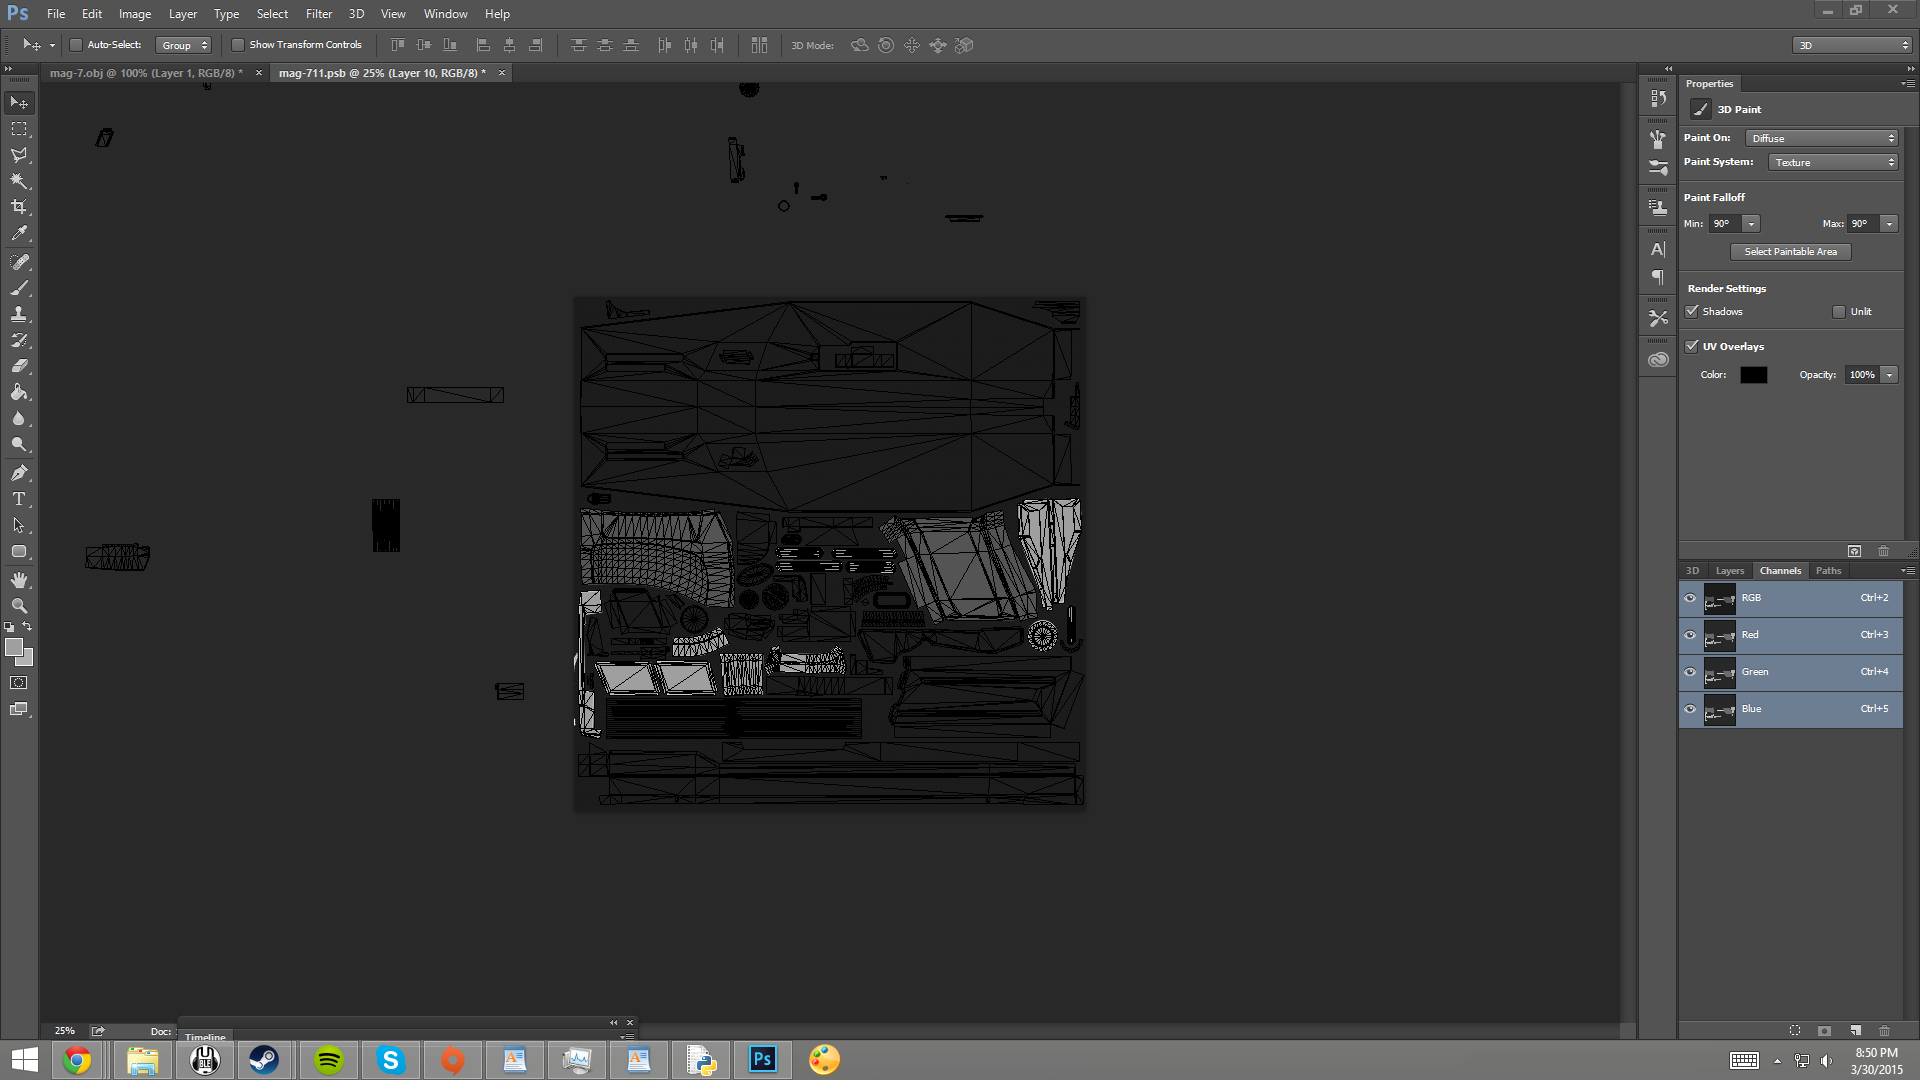Select the Horizontal Type tool

19,499
